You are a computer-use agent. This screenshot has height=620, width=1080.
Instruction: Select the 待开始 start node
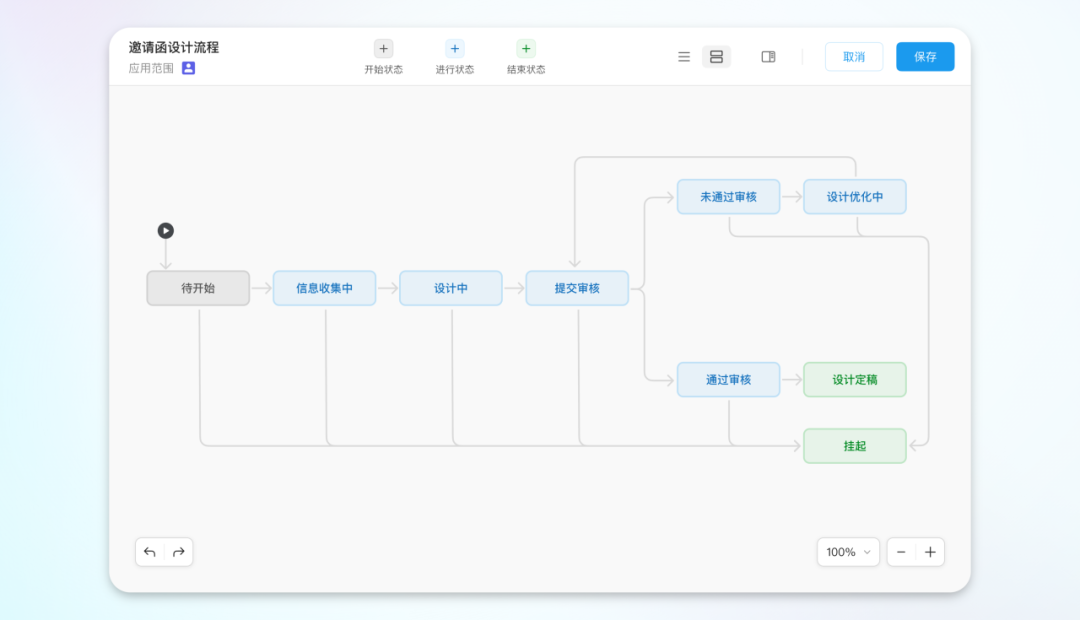pos(198,288)
